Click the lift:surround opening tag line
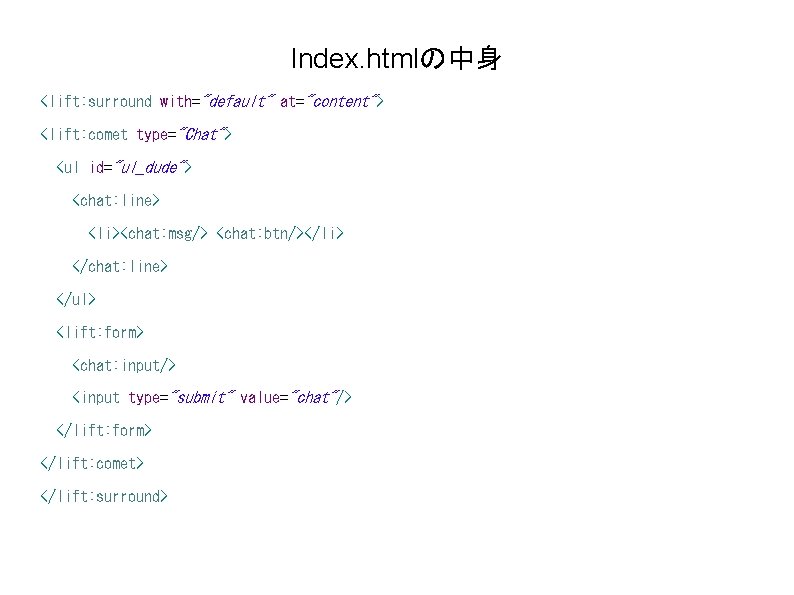Viewport: 794px width, 595px height. coord(212,101)
